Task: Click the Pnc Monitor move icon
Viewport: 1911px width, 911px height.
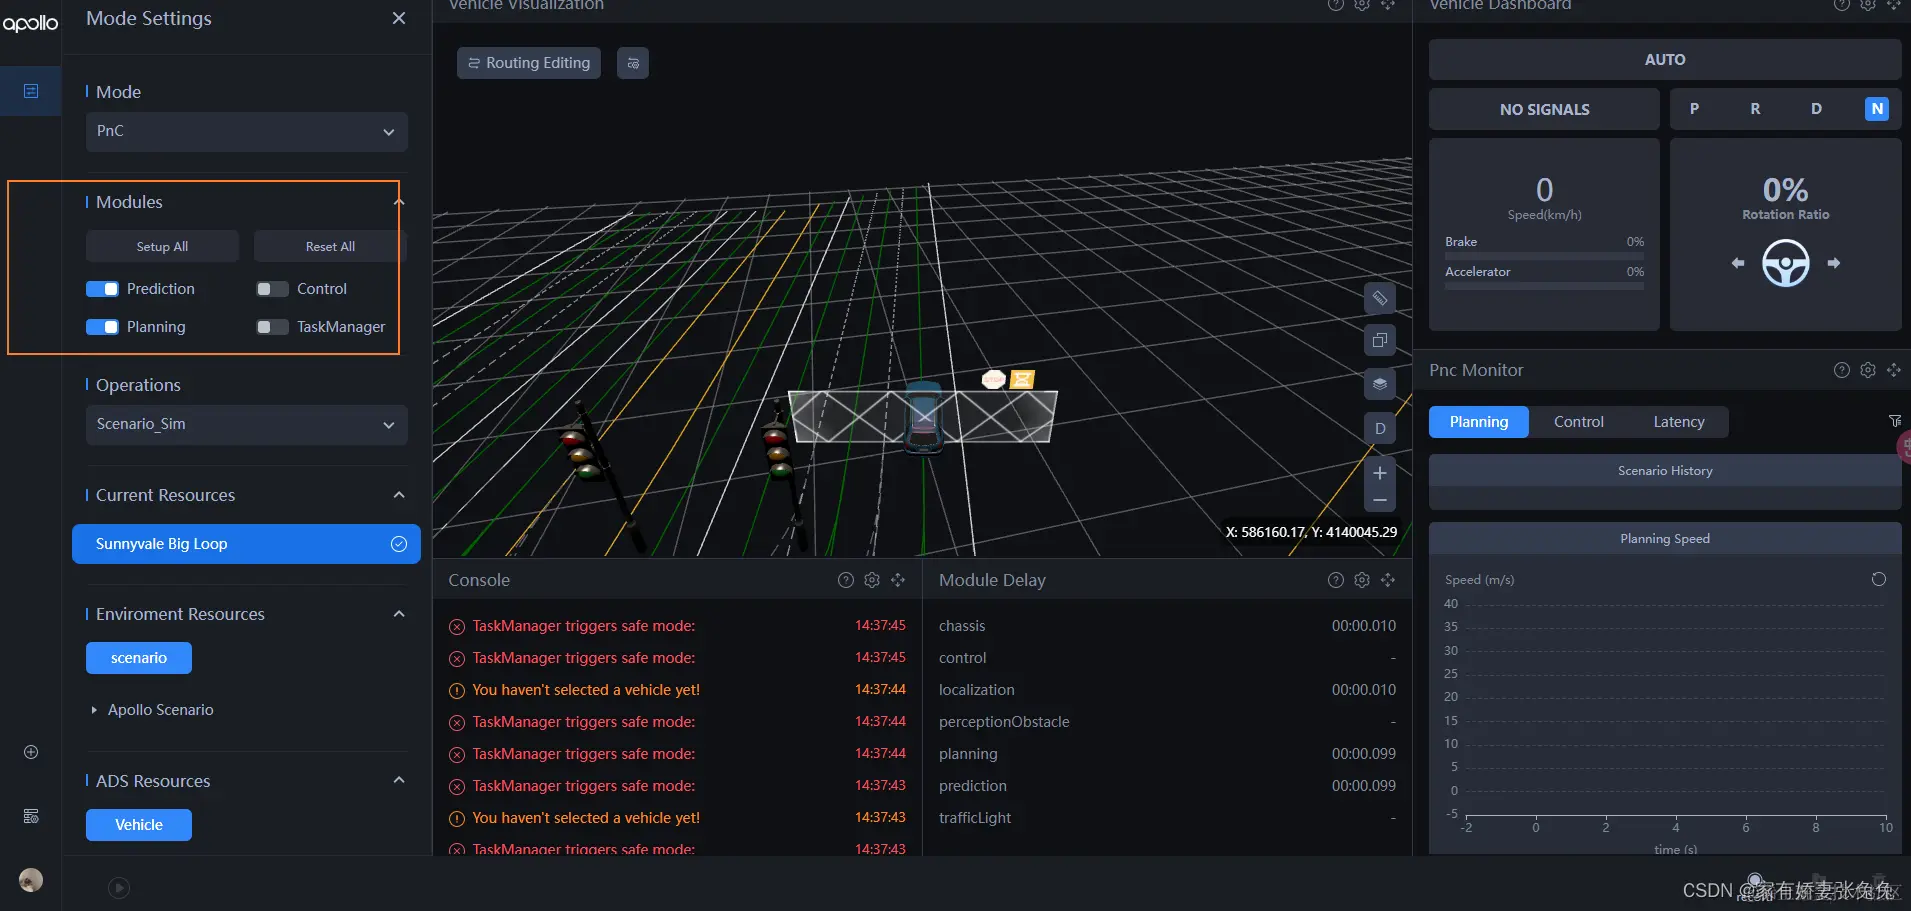Action: 1894,370
